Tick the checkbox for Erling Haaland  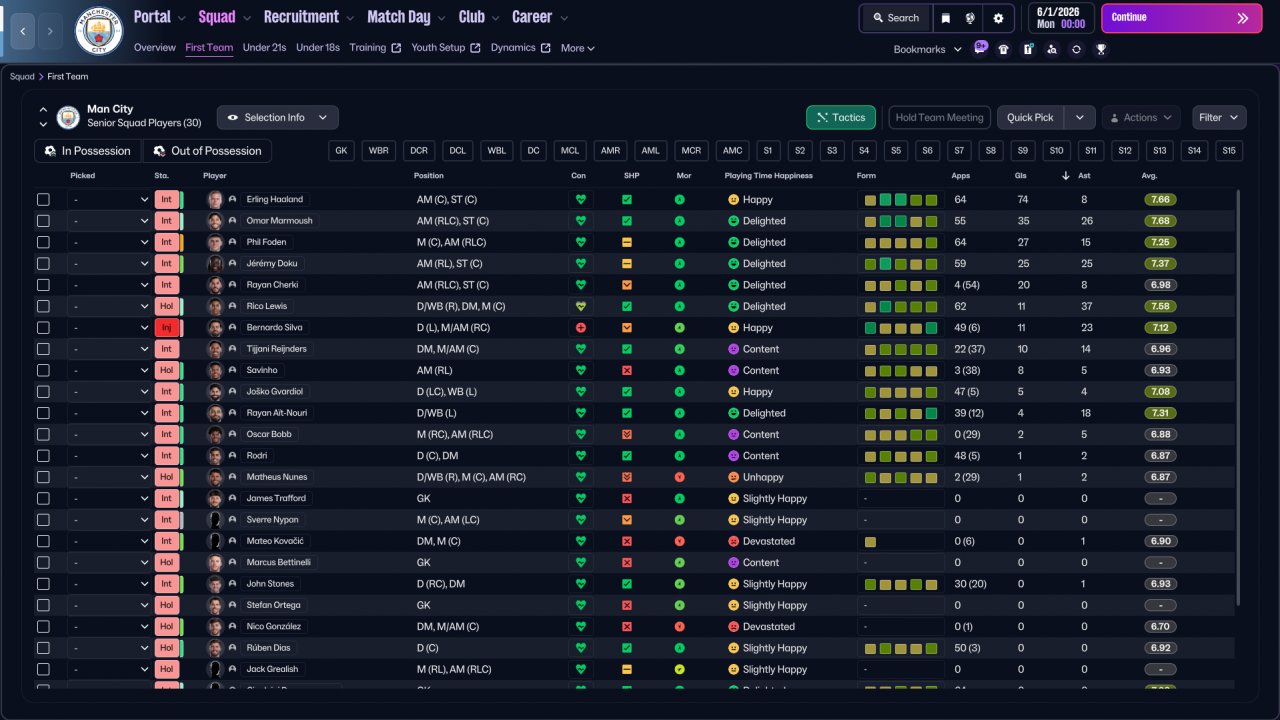click(x=43, y=200)
